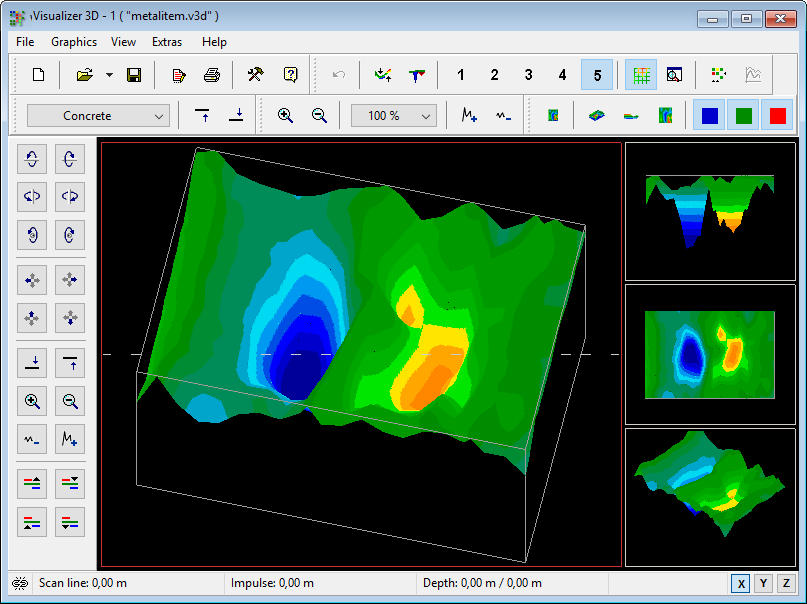This screenshot has height=604, width=807.
Task: Select the red color swatch
Action: pos(776,116)
